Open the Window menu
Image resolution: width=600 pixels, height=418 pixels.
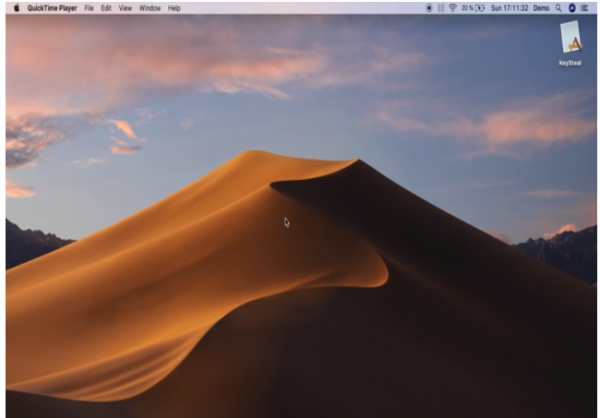point(150,8)
